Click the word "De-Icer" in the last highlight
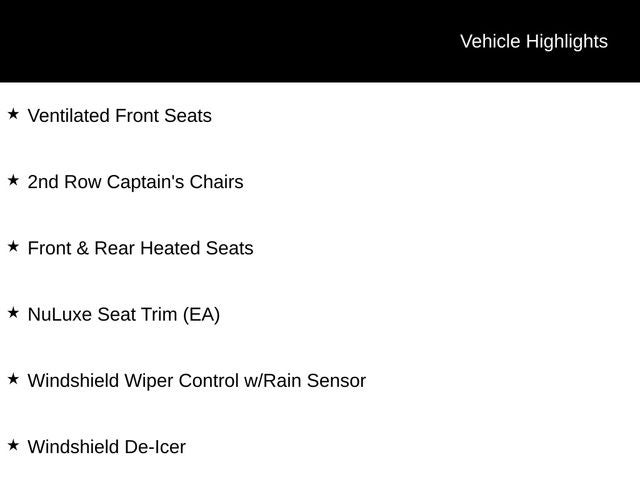Viewport: 640px width, 480px height. [155, 447]
